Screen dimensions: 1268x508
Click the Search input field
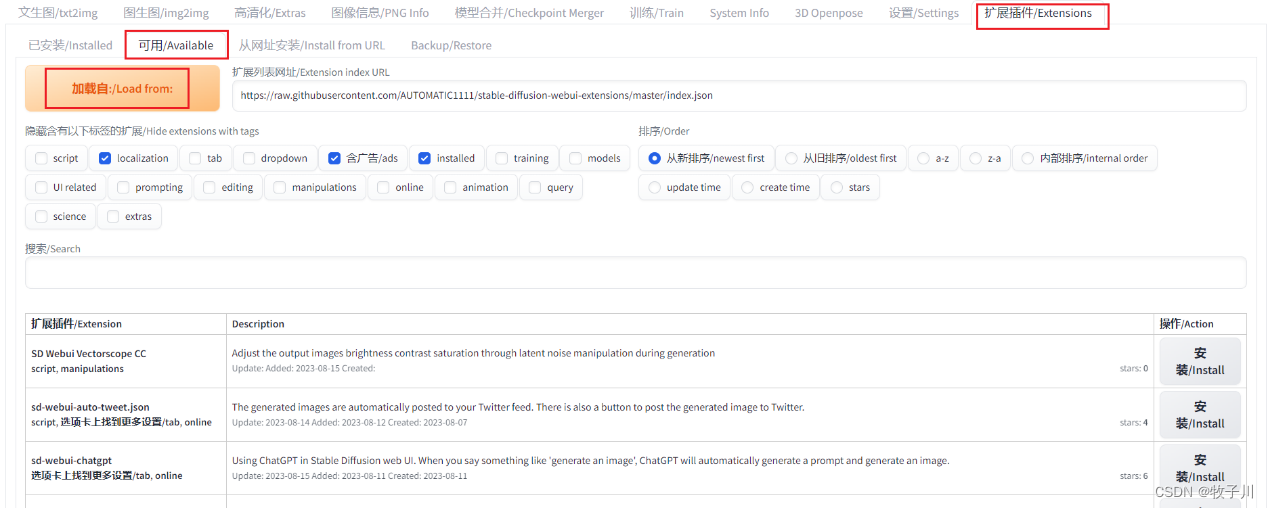pos(636,272)
